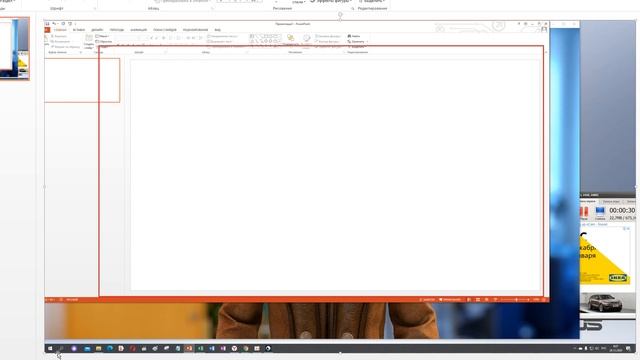Click Заметки in the orange status bar

[x=427, y=300]
